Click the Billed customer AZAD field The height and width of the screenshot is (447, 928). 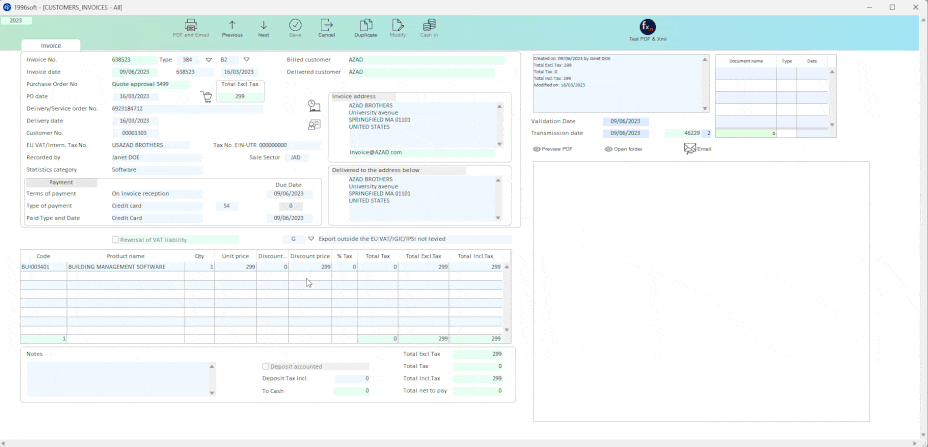point(426,60)
